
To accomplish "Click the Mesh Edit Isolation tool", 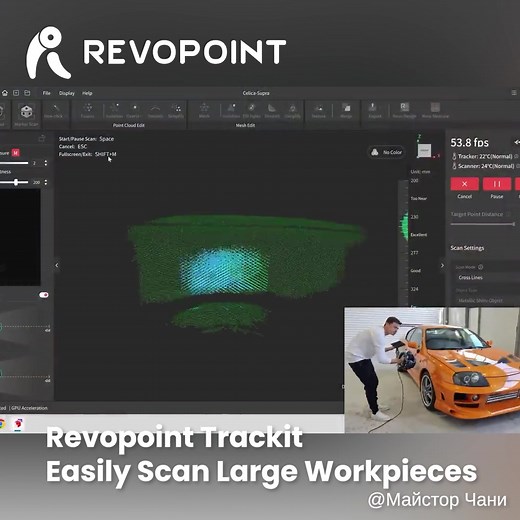I will (x=231, y=111).
